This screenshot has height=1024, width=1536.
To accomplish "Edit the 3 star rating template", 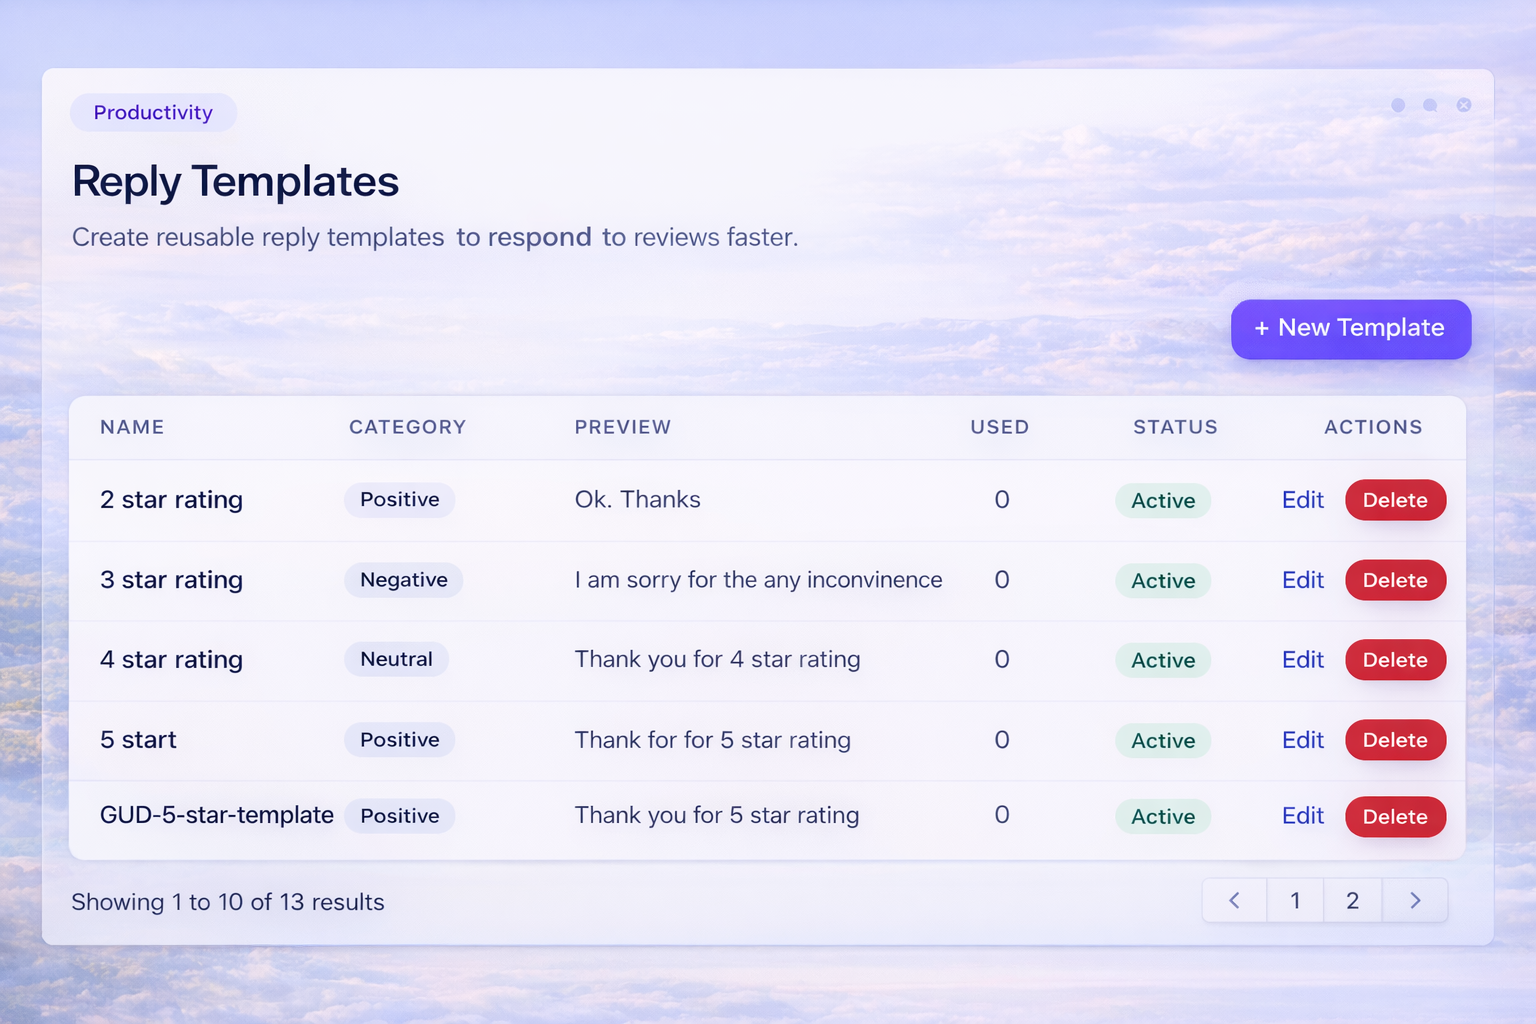I will [x=1302, y=580].
